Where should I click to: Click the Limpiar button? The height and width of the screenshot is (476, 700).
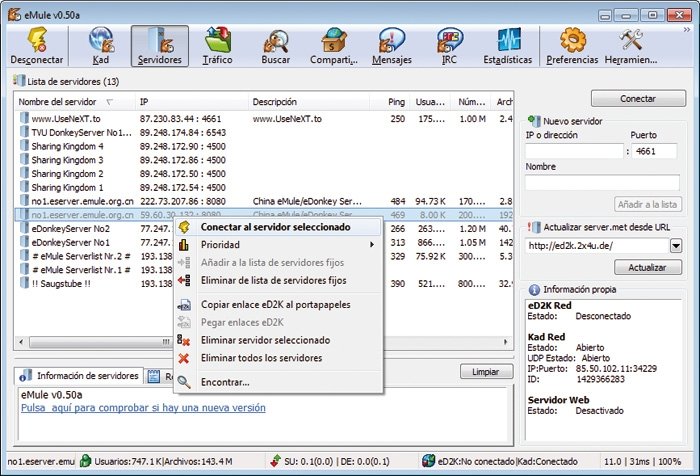coord(486,372)
